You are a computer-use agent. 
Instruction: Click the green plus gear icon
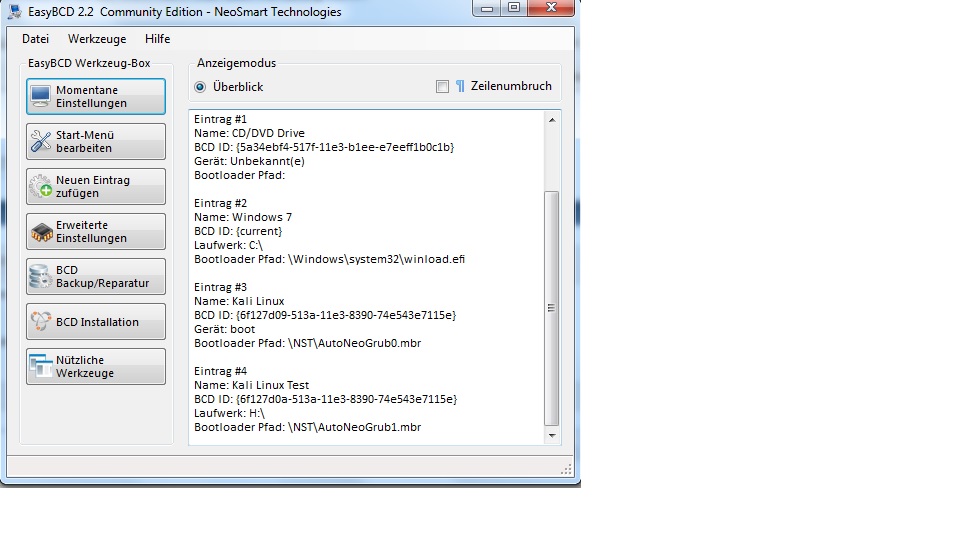(41, 186)
